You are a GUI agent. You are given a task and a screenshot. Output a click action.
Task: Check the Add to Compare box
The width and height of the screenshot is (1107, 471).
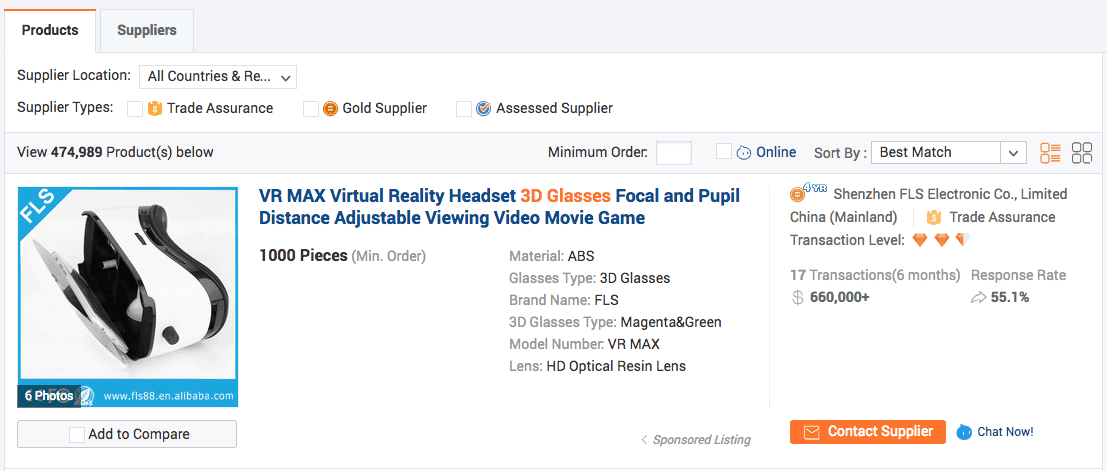tap(77, 434)
